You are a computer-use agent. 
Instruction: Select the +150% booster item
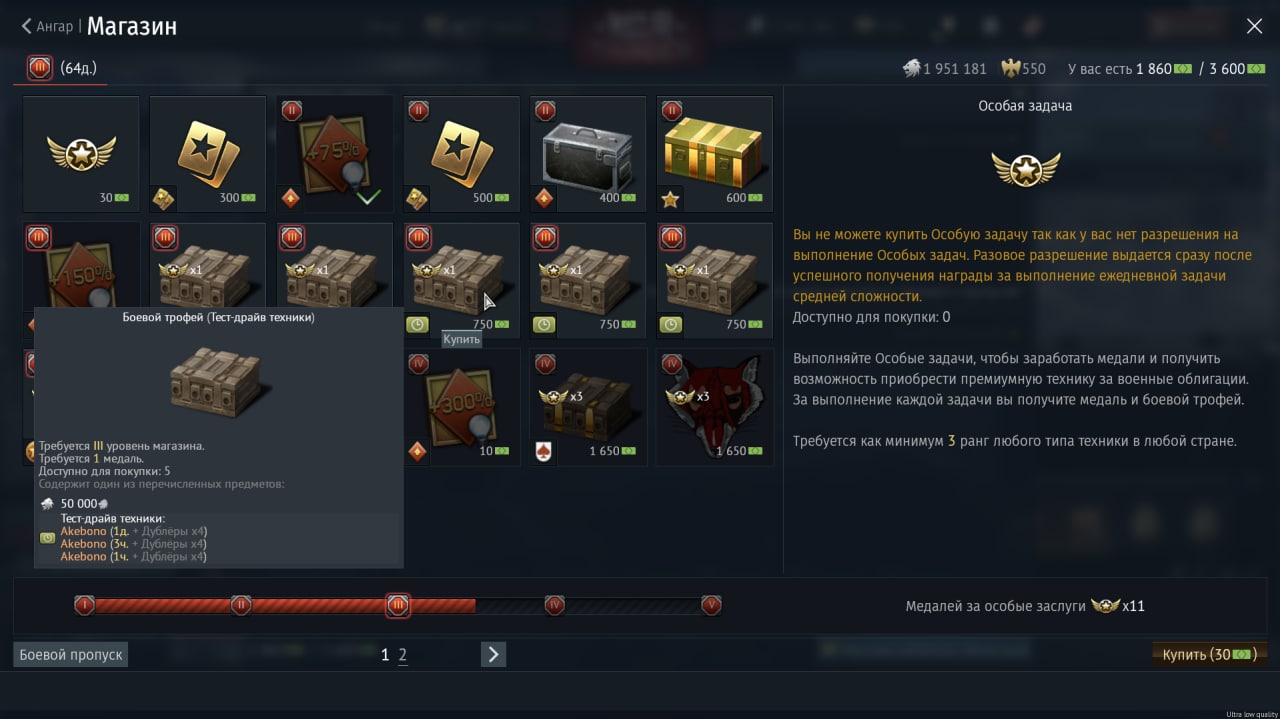[x=81, y=265]
